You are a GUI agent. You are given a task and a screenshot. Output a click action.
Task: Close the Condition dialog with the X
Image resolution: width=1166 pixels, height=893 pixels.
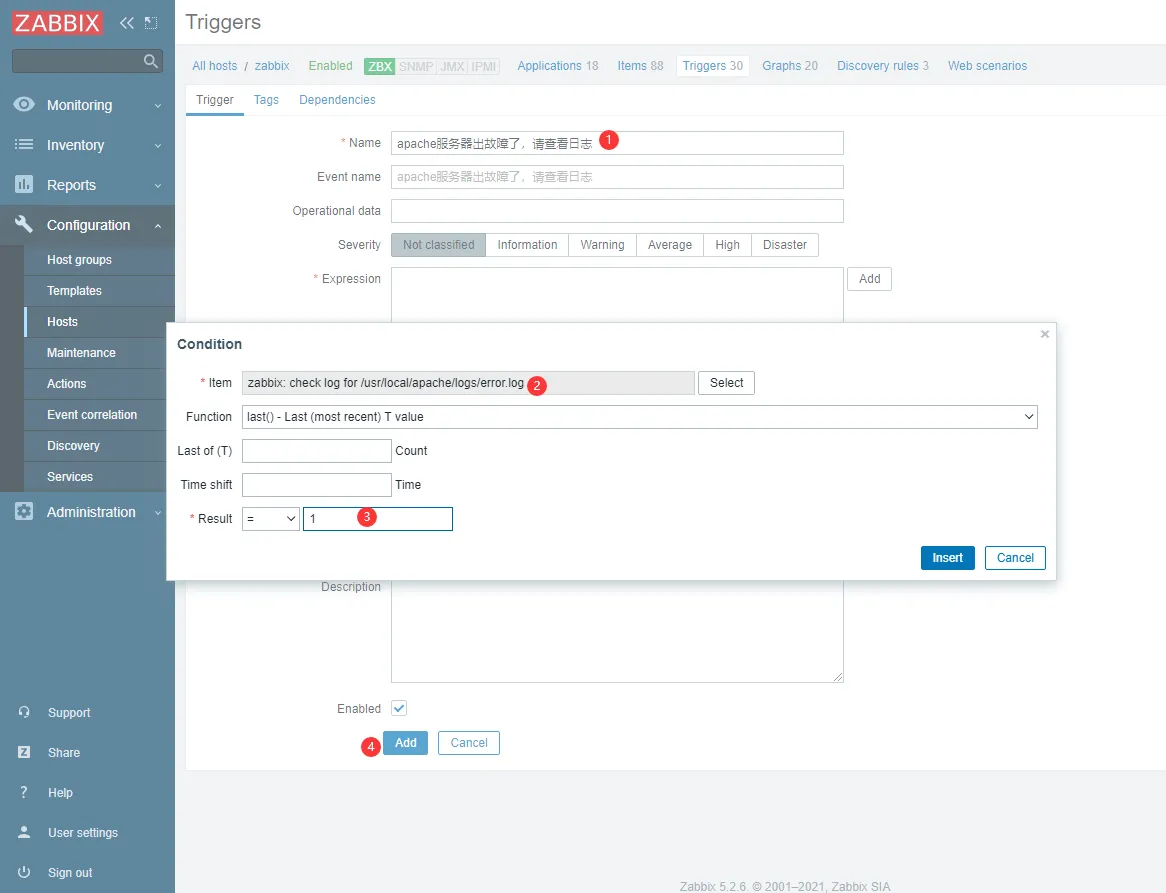coord(1045,334)
